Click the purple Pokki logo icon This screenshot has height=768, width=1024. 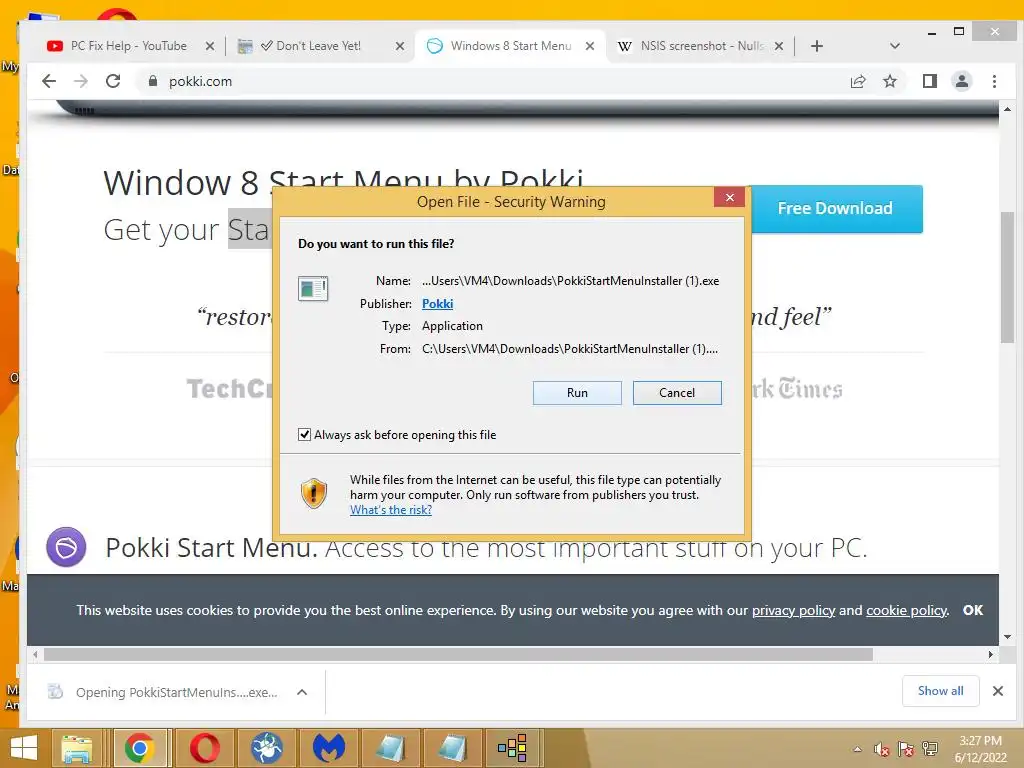point(66,547)
